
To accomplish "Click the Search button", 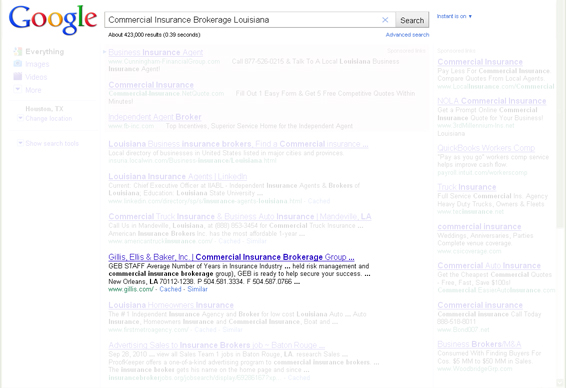I will point(412,20).
